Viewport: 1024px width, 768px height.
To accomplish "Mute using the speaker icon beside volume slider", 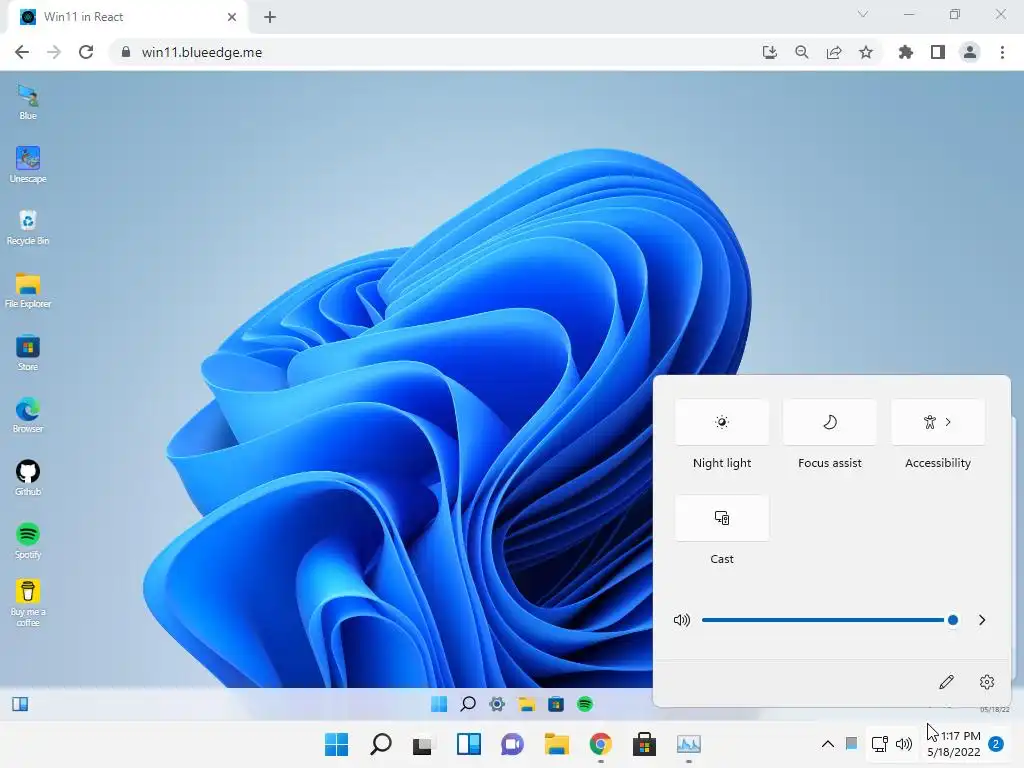I will [682, 620].
